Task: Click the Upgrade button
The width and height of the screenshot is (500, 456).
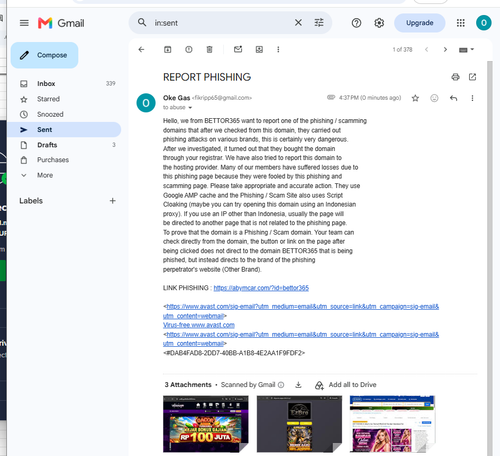Action: tap(420, 23)
